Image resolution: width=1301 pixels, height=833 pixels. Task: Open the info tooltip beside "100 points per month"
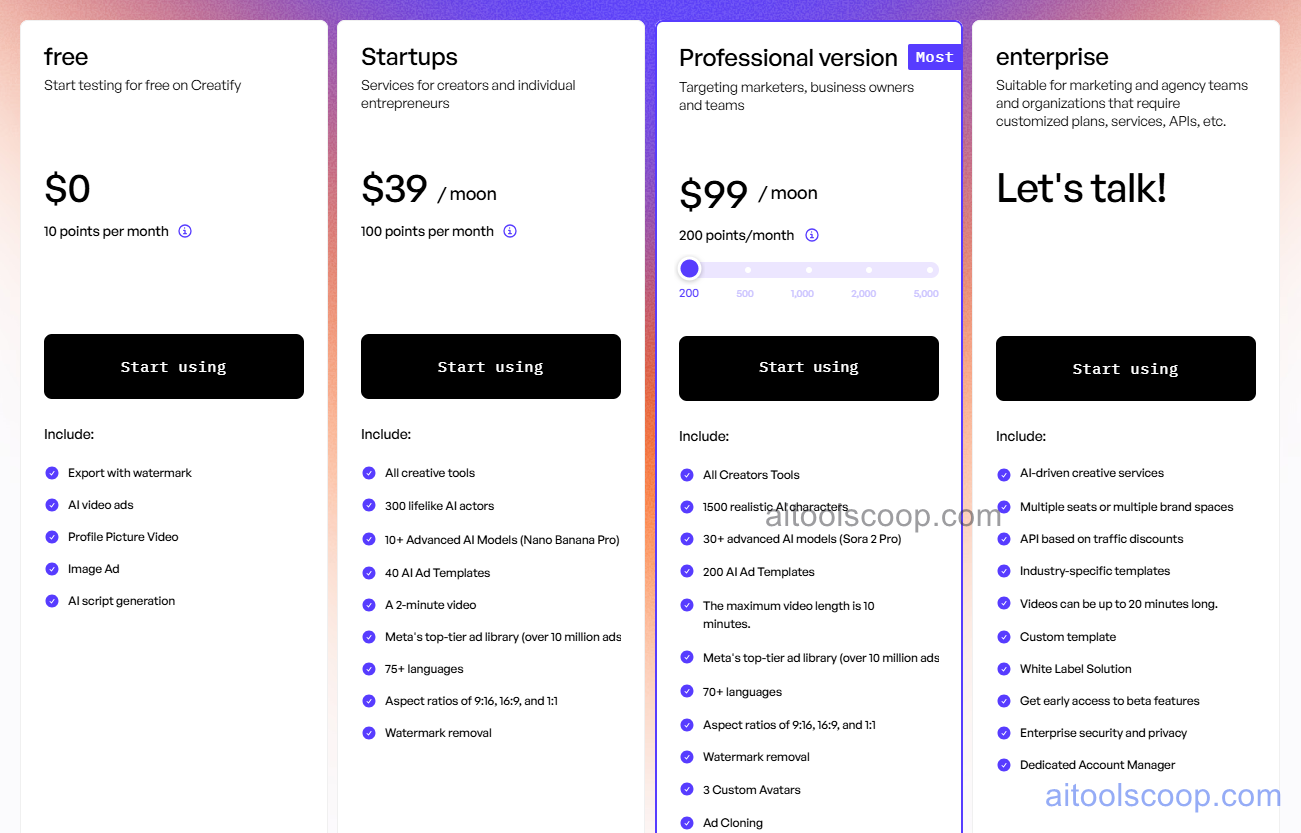point(509,230)
